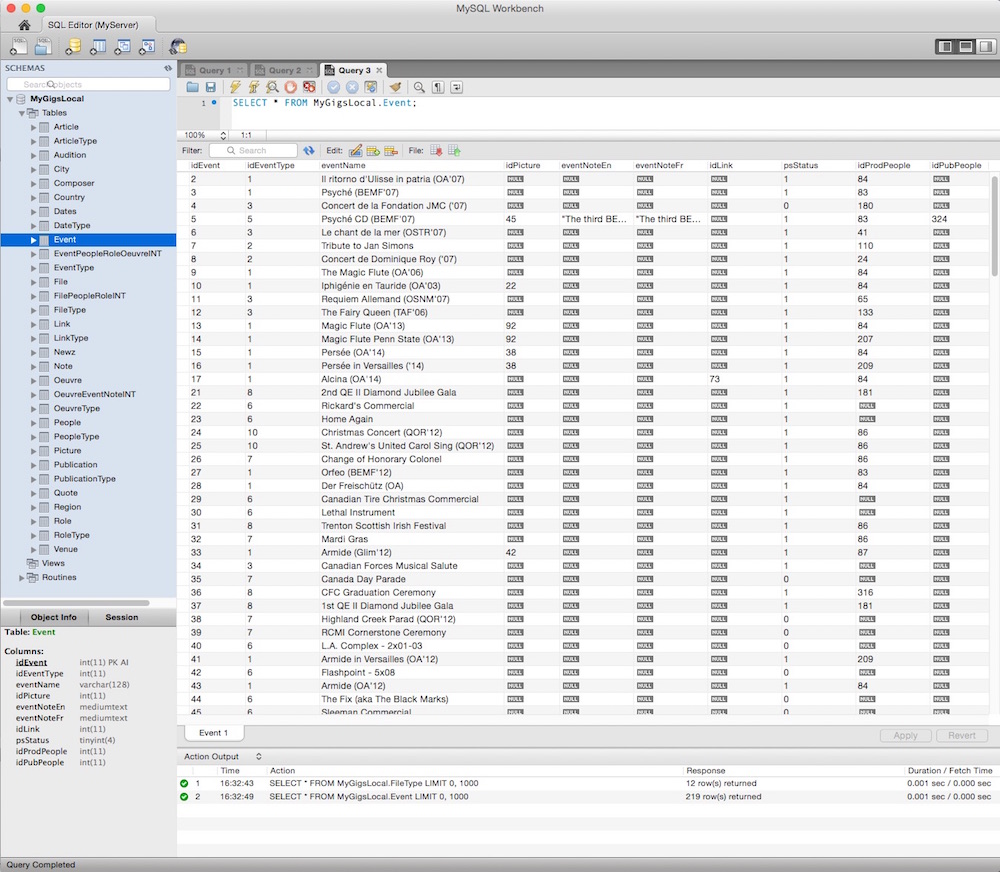Image resolution: width=1000 pixels, height=872 pixels.
Task: Expand the EventType table node
Action: [33, 268]
